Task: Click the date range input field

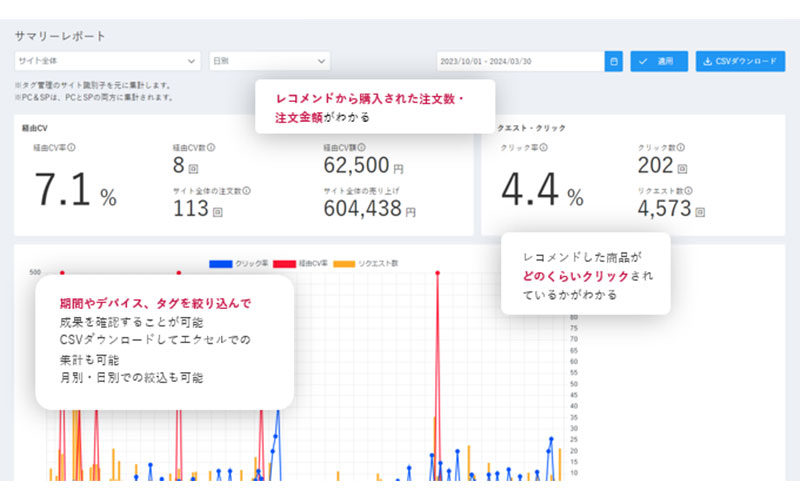Action: pyautogui.click(x=520, y=61)
